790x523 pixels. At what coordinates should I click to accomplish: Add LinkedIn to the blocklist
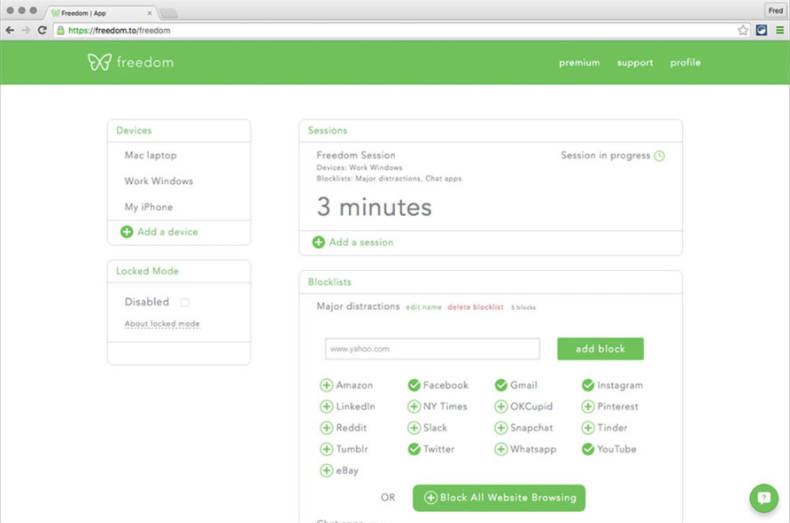tap(326, 407)
